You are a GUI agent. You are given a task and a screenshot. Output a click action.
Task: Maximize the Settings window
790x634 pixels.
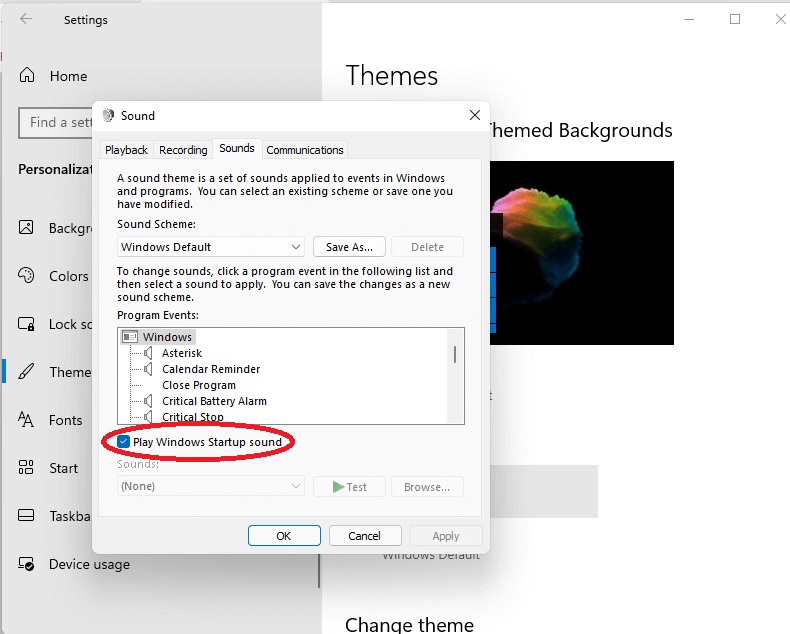point(735,19)
